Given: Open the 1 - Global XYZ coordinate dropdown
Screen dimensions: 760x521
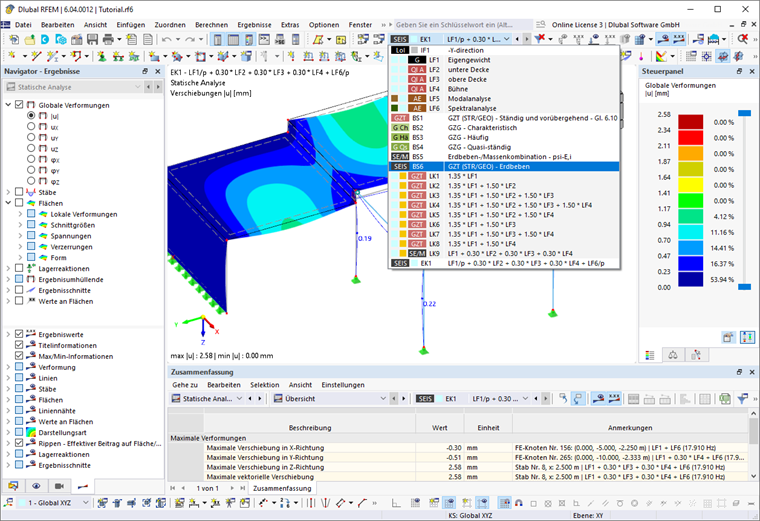Looking at the screenshot, I should click(53, 503).
